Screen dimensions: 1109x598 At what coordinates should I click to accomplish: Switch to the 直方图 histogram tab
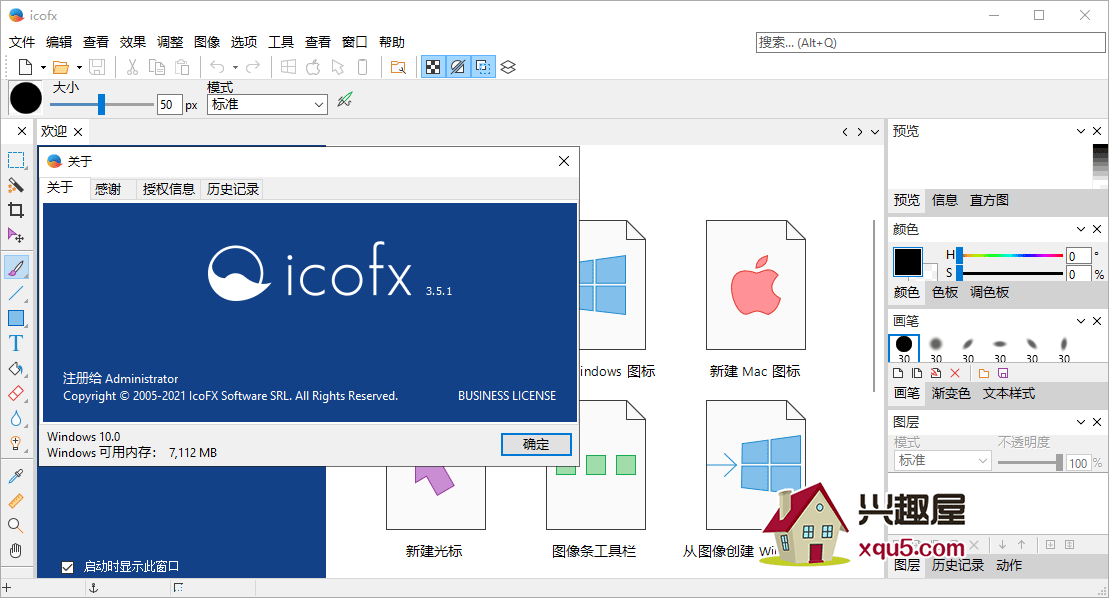[989, 200]
